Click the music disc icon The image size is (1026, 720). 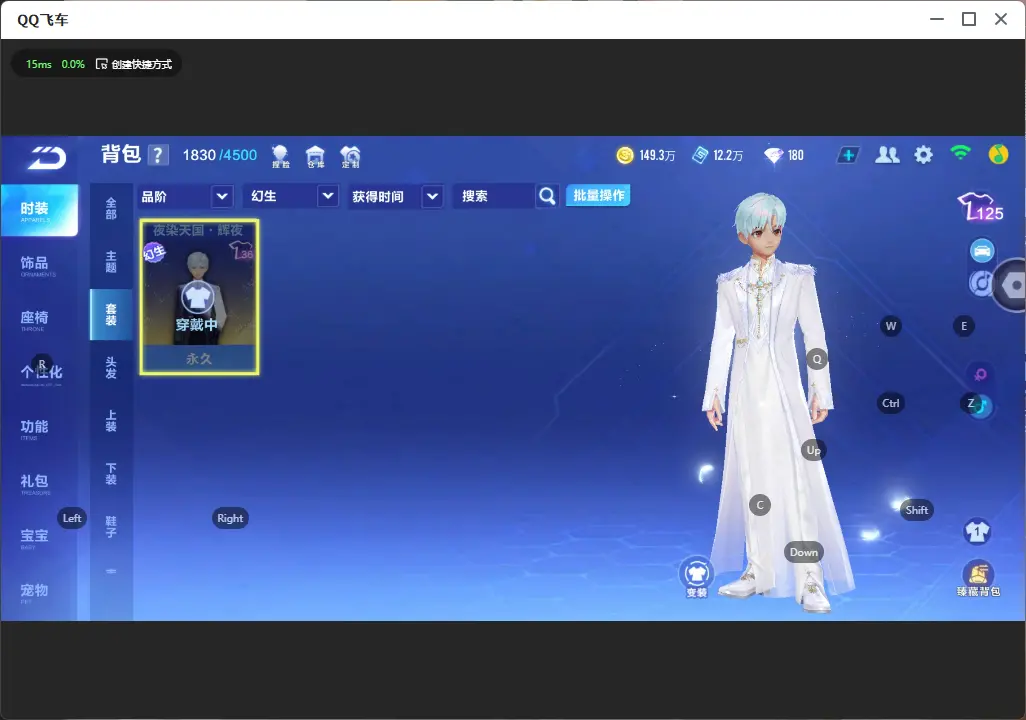[980, 283]
